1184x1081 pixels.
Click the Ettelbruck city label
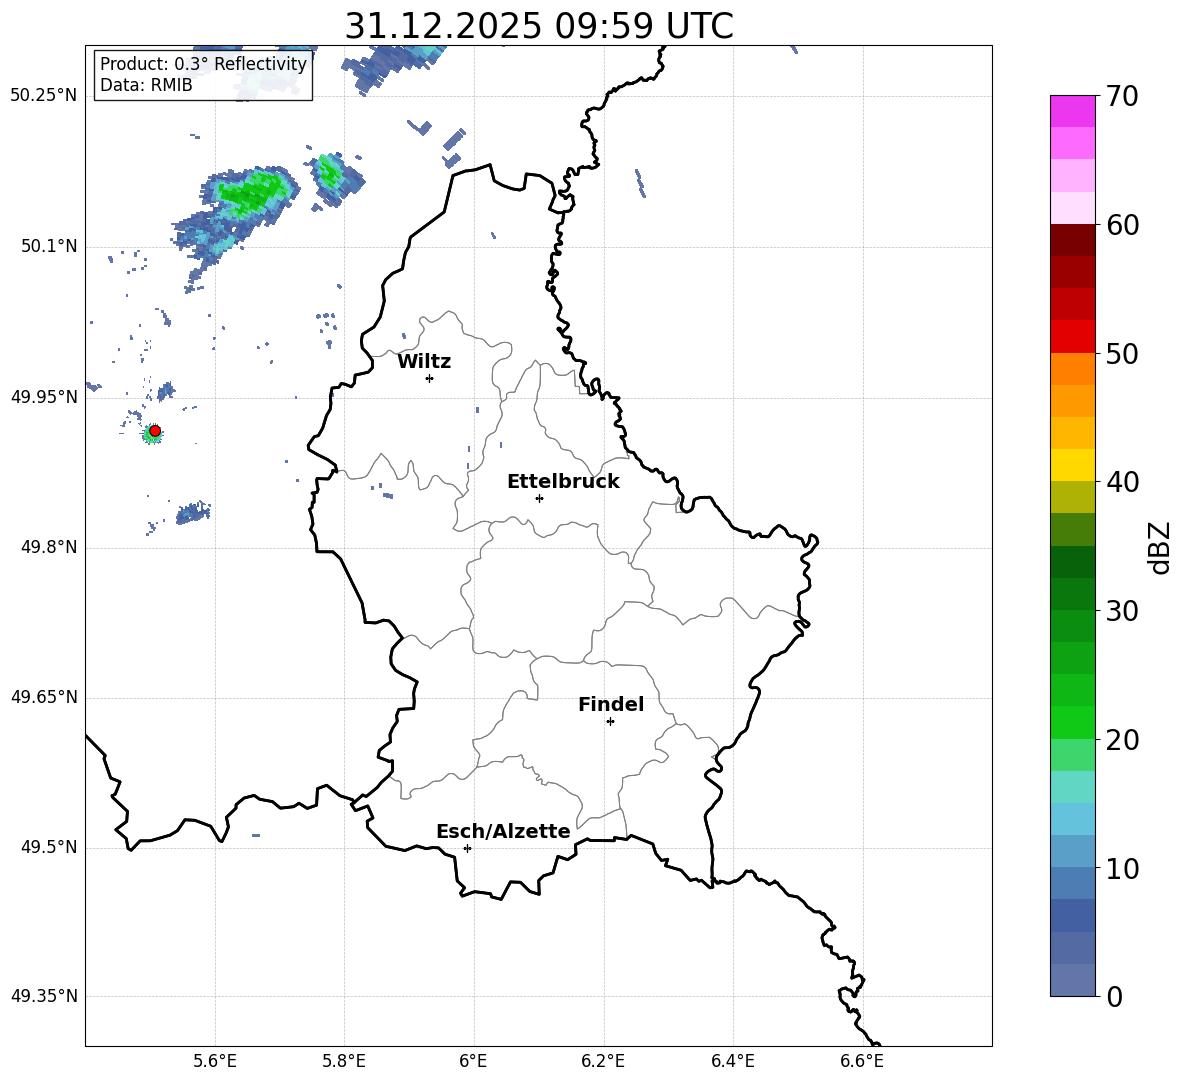563,482
